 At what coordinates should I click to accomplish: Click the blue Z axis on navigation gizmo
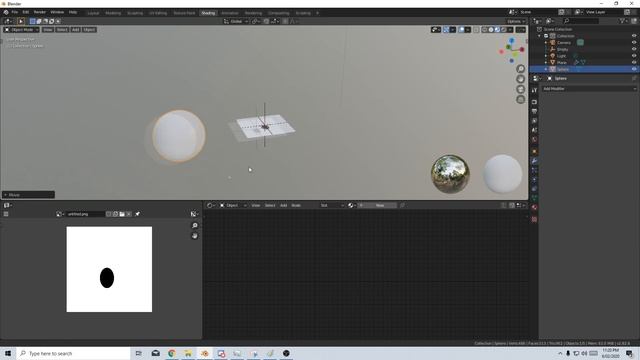pyautogui.click(x=511, y=41)
